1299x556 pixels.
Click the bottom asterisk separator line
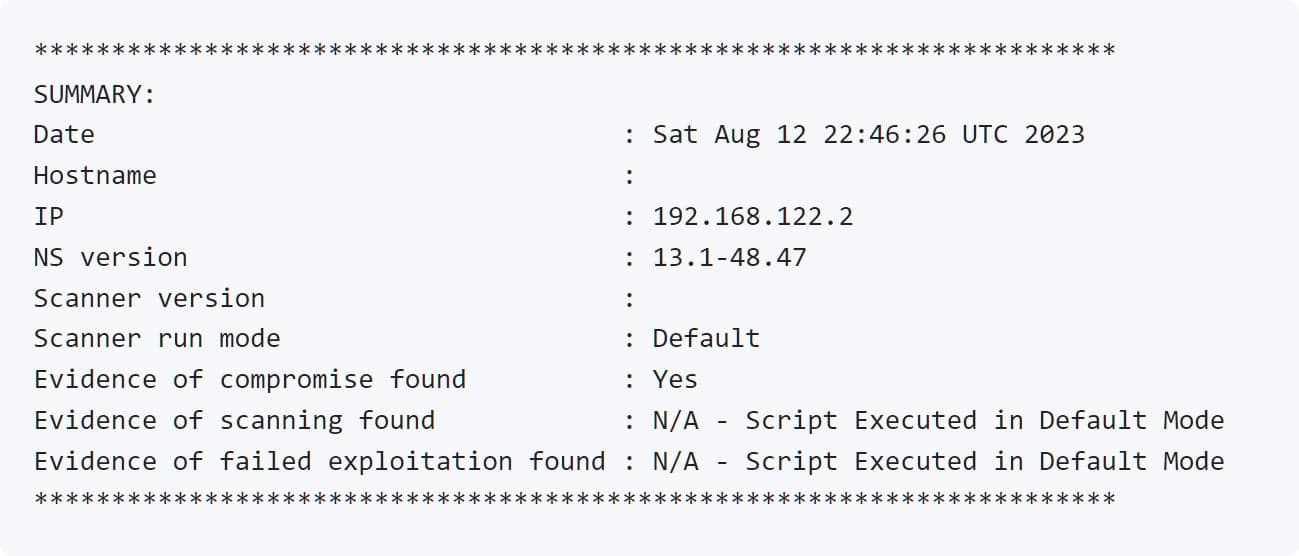point(574,497)
